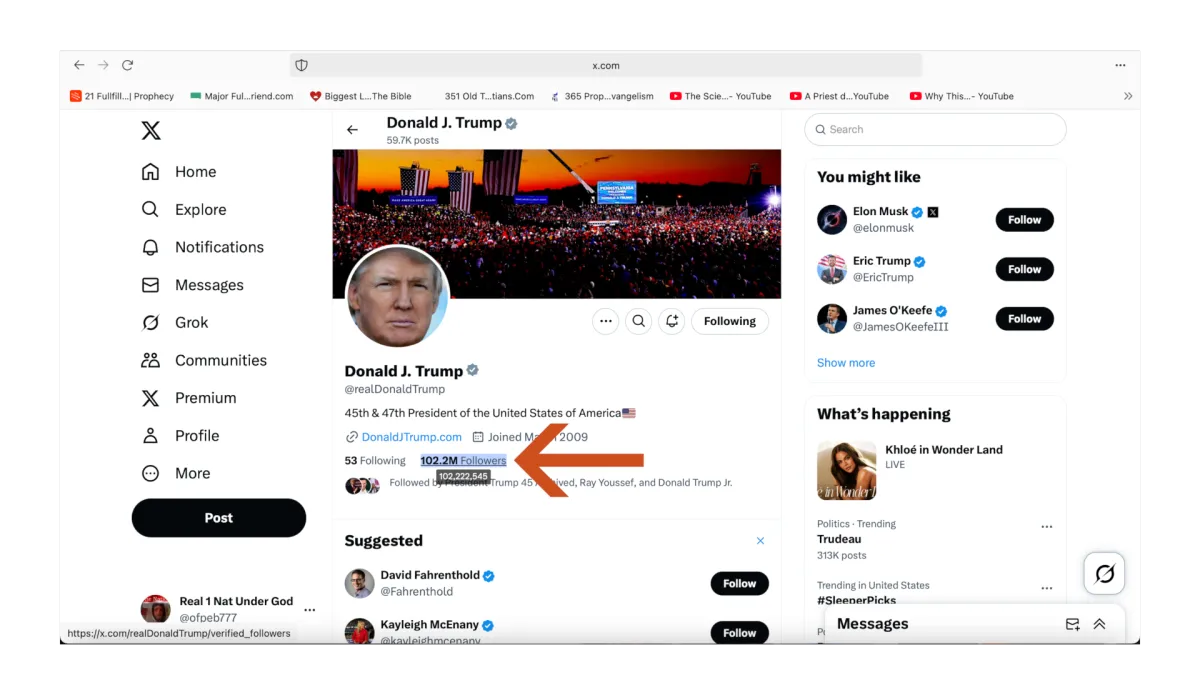The height and width of the screenshot is (675, 1200).
Task: Click the Real 1 Nat Under God avatar
Action: pyautogui.click(x=155, y=609)
